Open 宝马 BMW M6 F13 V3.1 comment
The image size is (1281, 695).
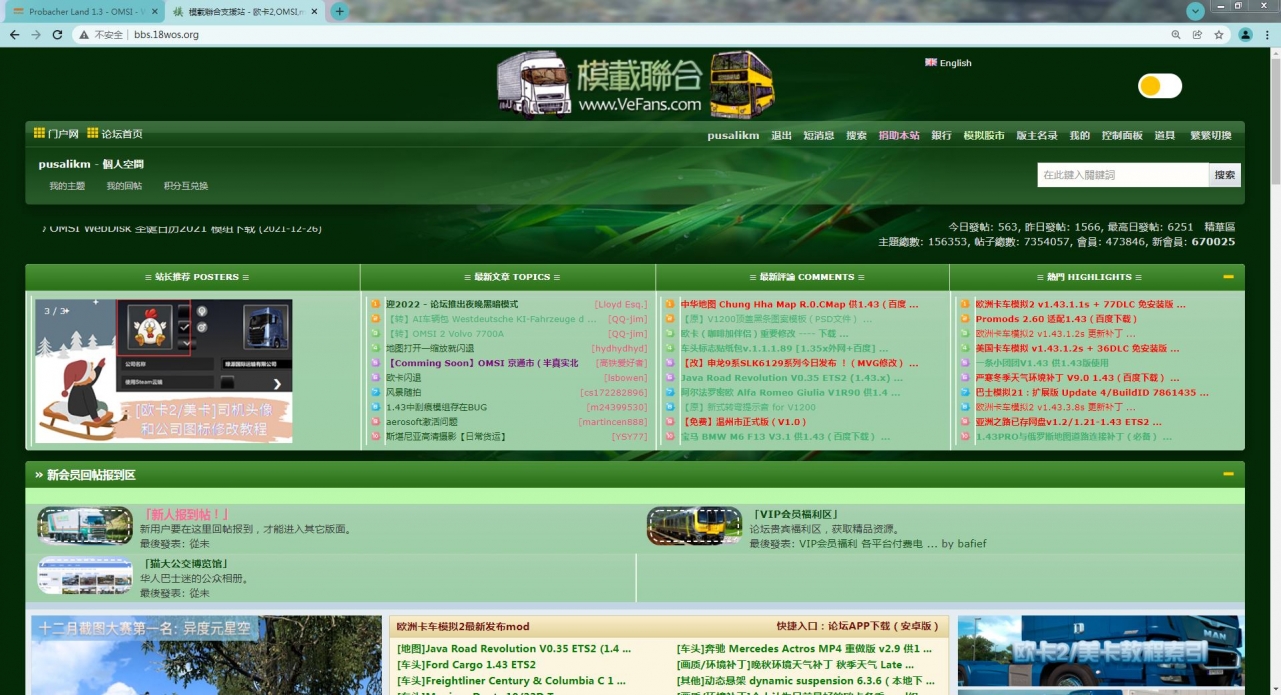pyautogui.click(x=786, y=437)
